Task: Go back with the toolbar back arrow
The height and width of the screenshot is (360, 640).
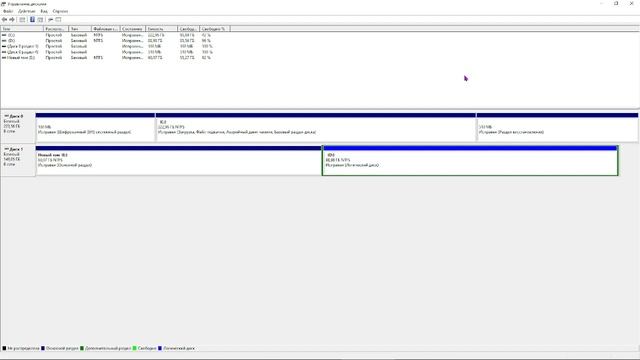Action: pos(4,20)
